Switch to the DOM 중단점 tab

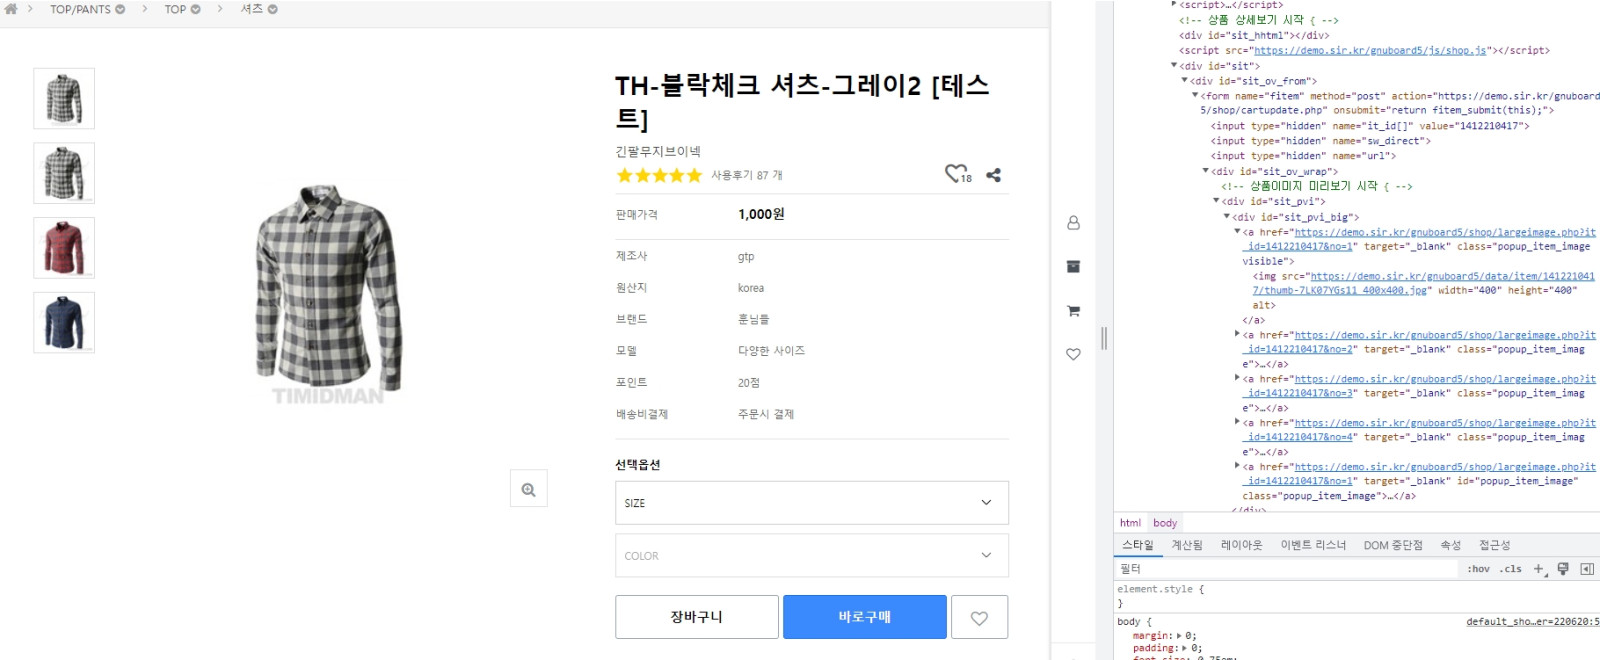coord(1393,545)
